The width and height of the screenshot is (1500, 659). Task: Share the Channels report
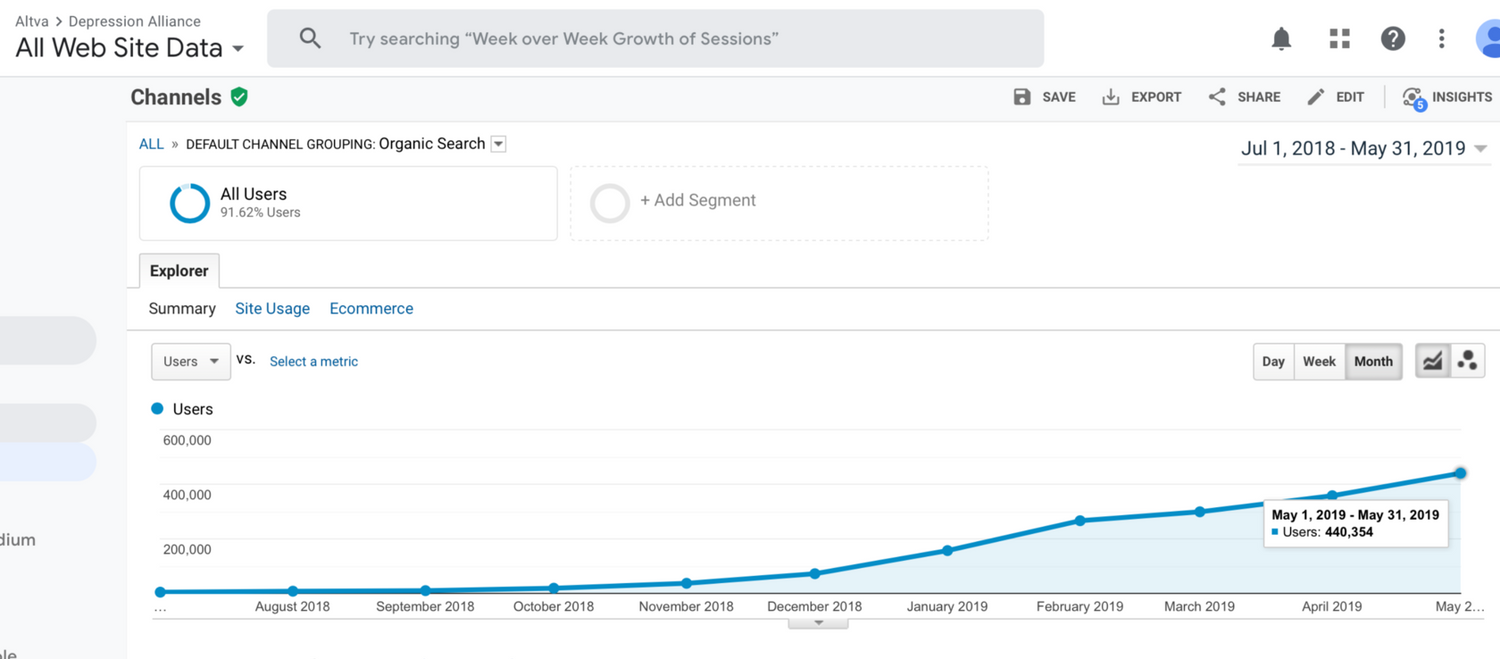point(1244,97)
